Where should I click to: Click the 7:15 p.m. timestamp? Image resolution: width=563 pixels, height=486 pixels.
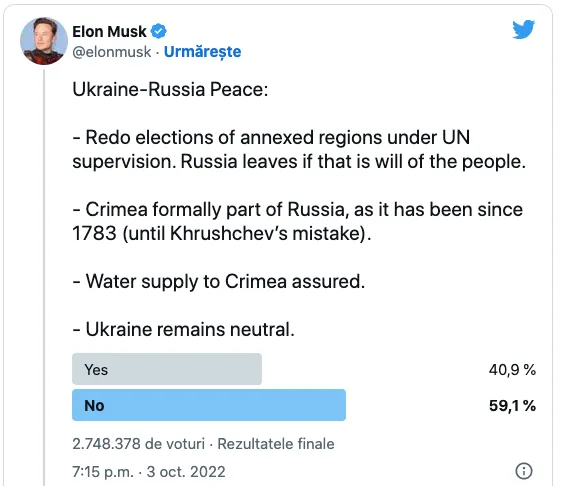(103, 472)
